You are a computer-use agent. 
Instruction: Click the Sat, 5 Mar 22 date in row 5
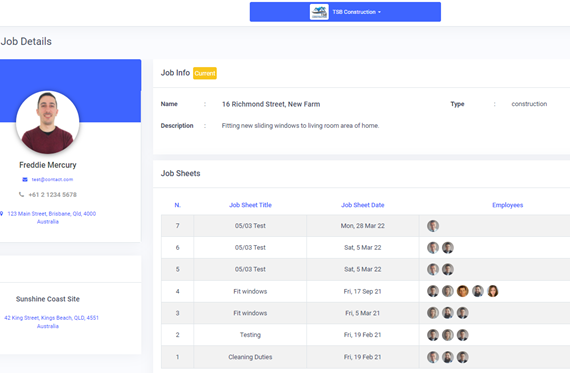pyautogui.click(x=362, y=269)
